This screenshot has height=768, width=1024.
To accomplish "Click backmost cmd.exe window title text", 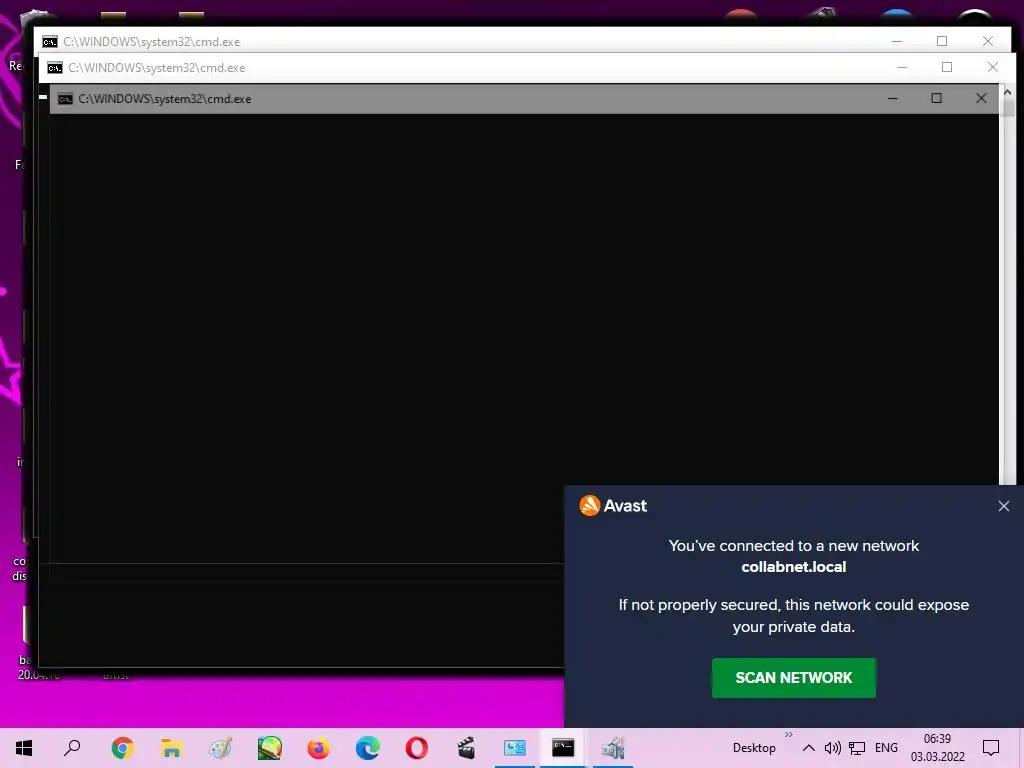I will 152,42.
